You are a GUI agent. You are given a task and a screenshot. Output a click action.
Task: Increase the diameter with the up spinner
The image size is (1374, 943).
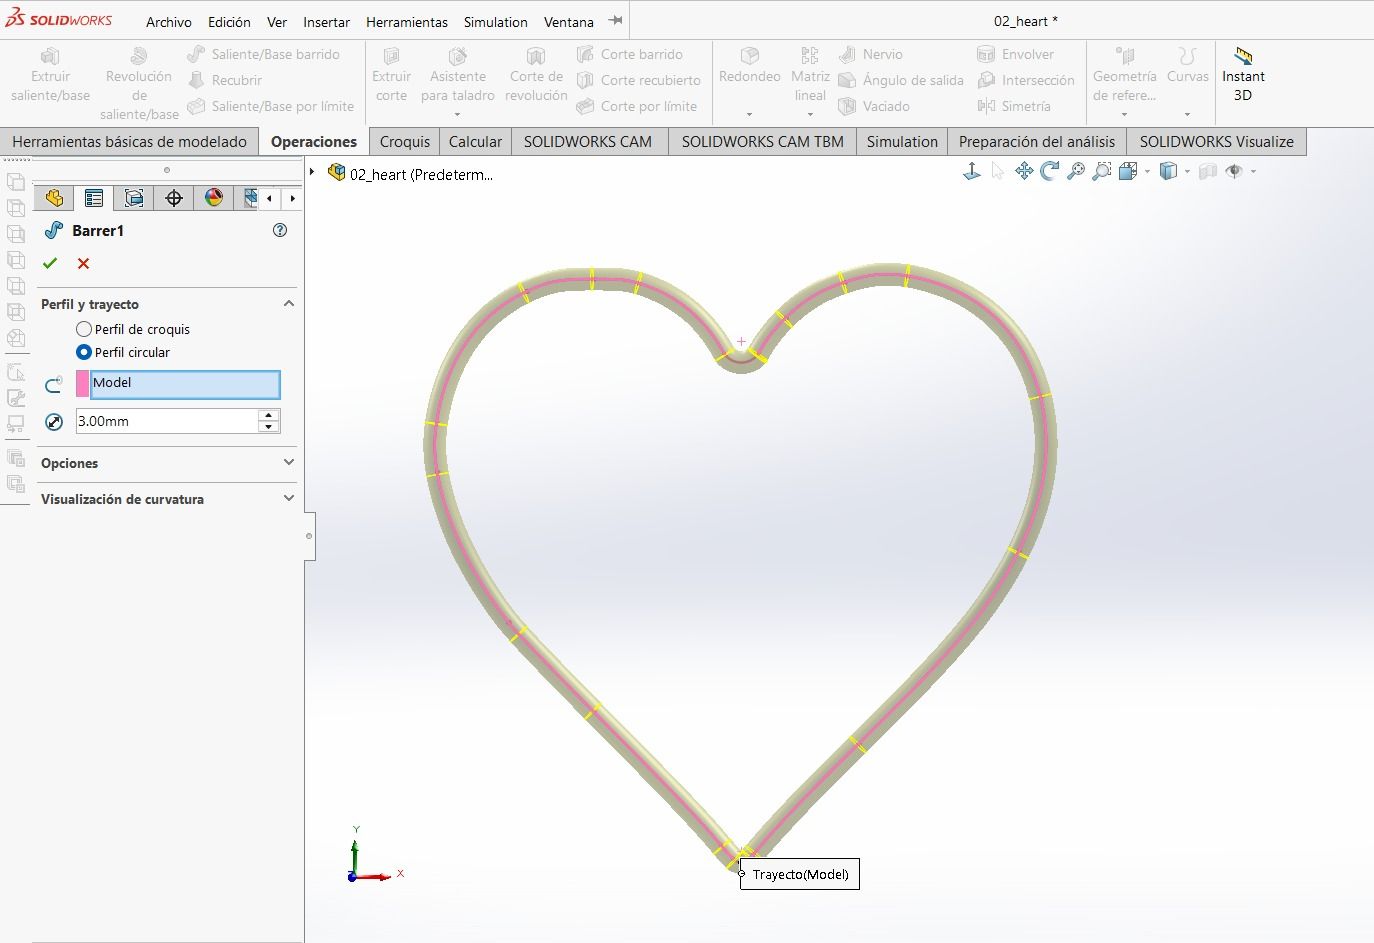click(268, 415)
